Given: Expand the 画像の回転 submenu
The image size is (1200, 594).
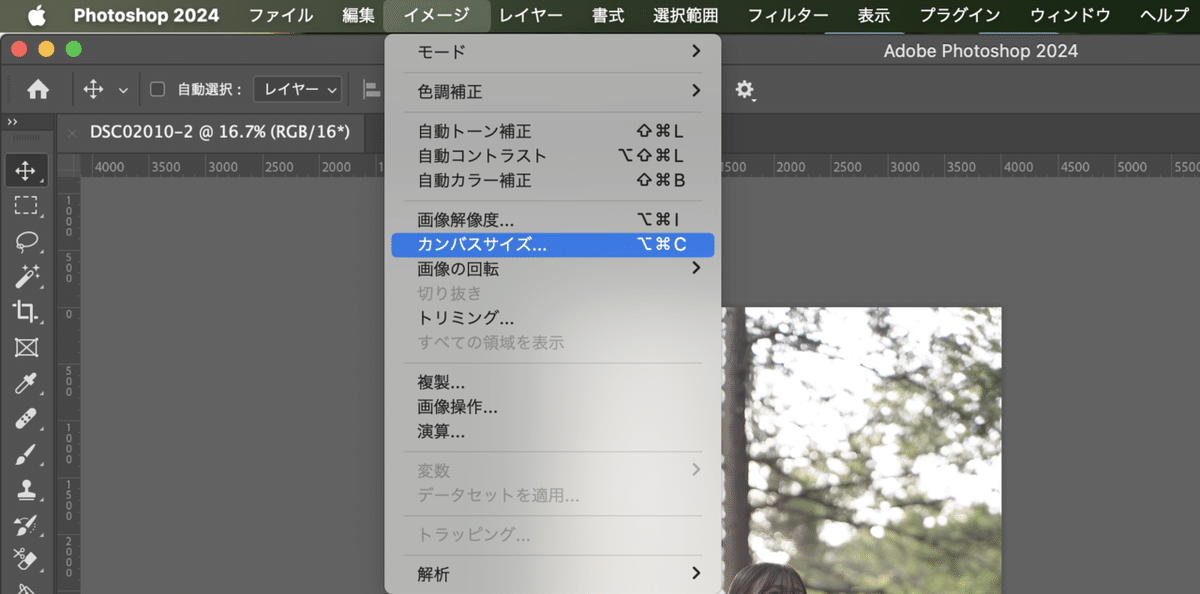Looking at the screenshot, I should pos(552,269).
